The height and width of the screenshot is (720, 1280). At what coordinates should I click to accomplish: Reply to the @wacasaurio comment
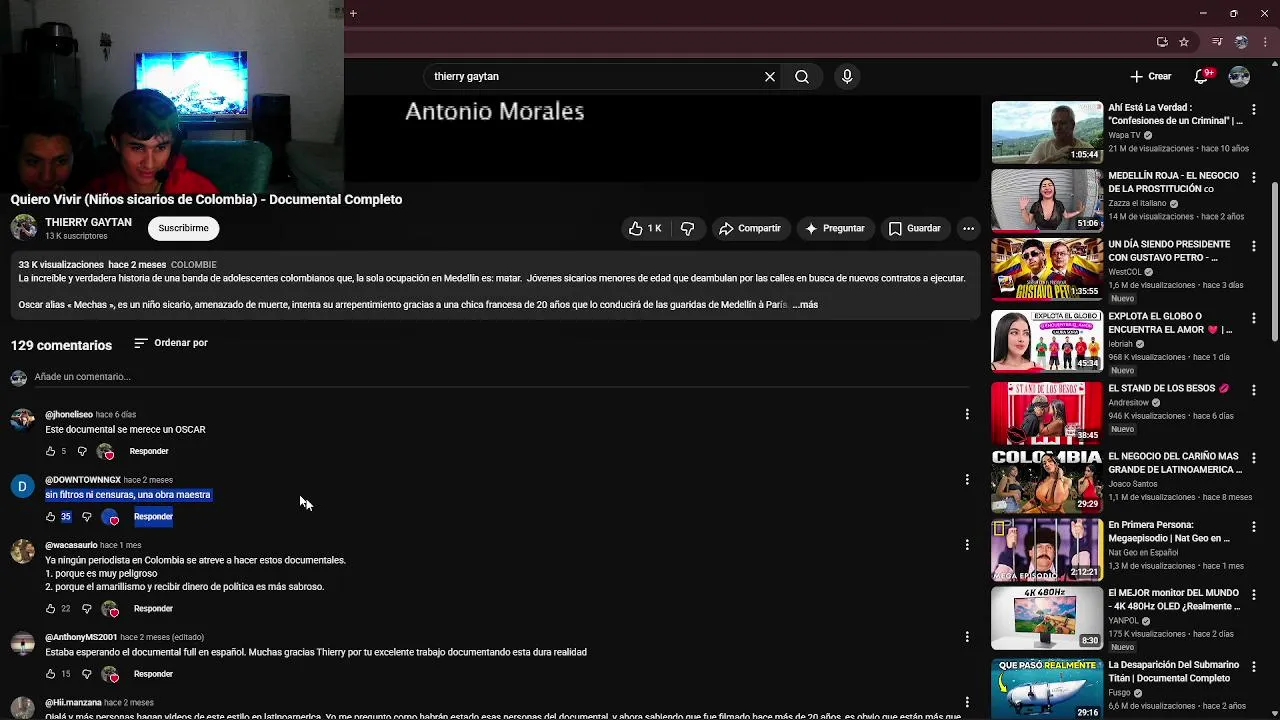(x=153, y=608)
